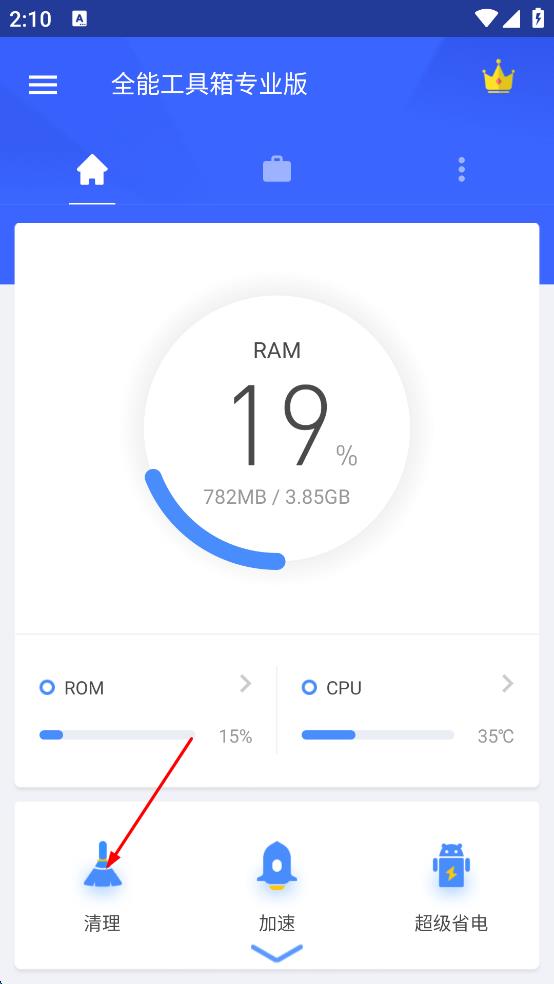The width and height of the screenshot is (554, 984).
Task: Click the CPU temperature progress bar
Action: pos(378,735)
